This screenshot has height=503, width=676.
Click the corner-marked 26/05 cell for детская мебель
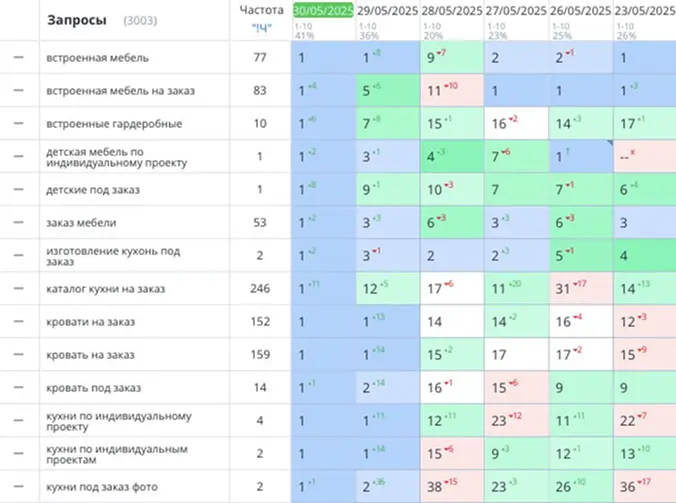point(581,156)
